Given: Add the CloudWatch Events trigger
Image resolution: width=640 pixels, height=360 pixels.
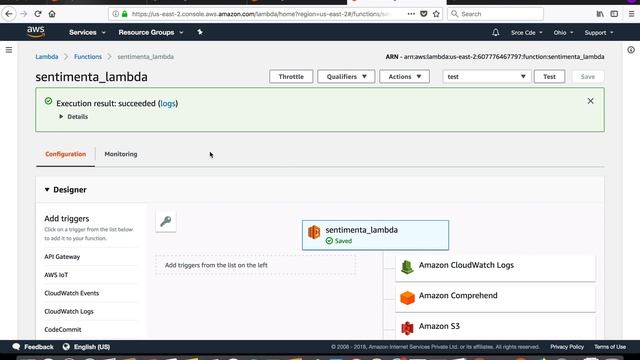Looking at the screenshot, I should click(71, 293).
